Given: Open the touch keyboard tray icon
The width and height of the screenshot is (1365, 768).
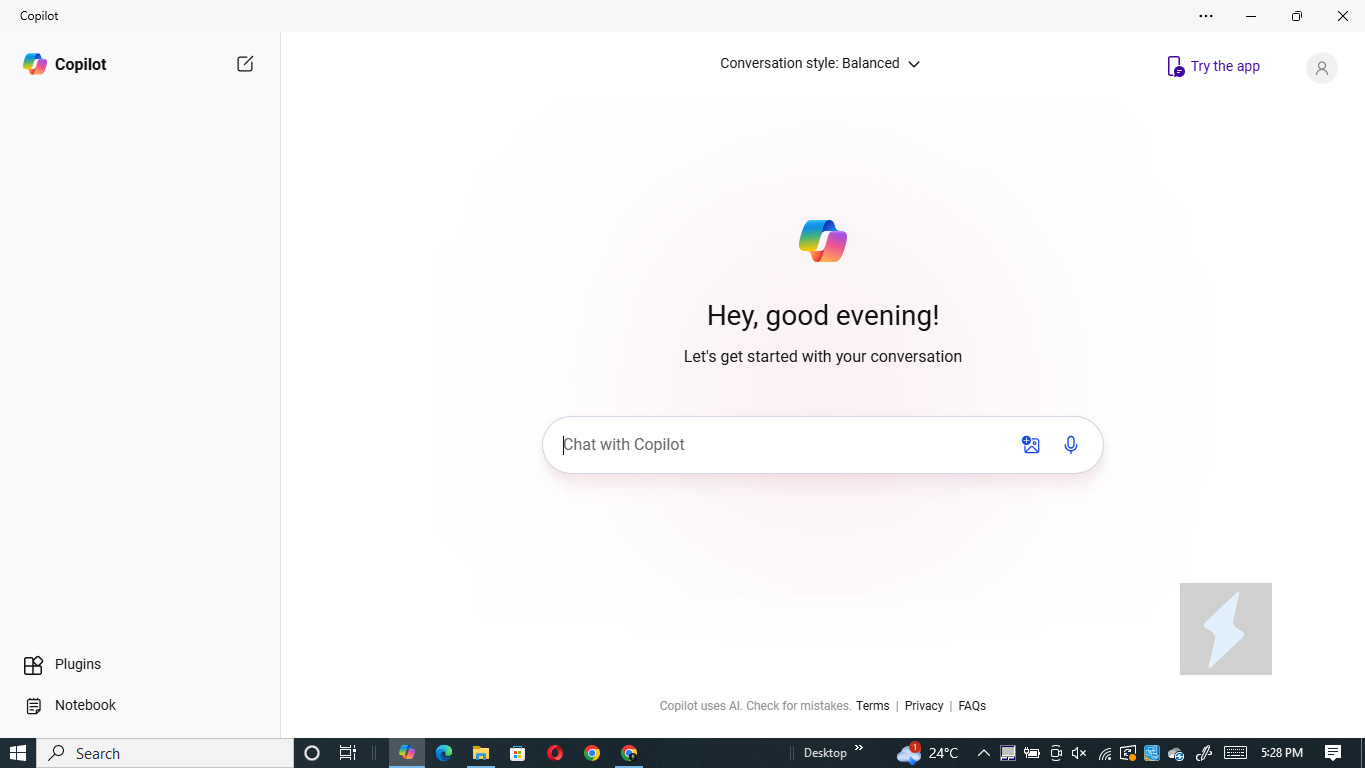Looking at the screenshot, I should coord(1235,753).
